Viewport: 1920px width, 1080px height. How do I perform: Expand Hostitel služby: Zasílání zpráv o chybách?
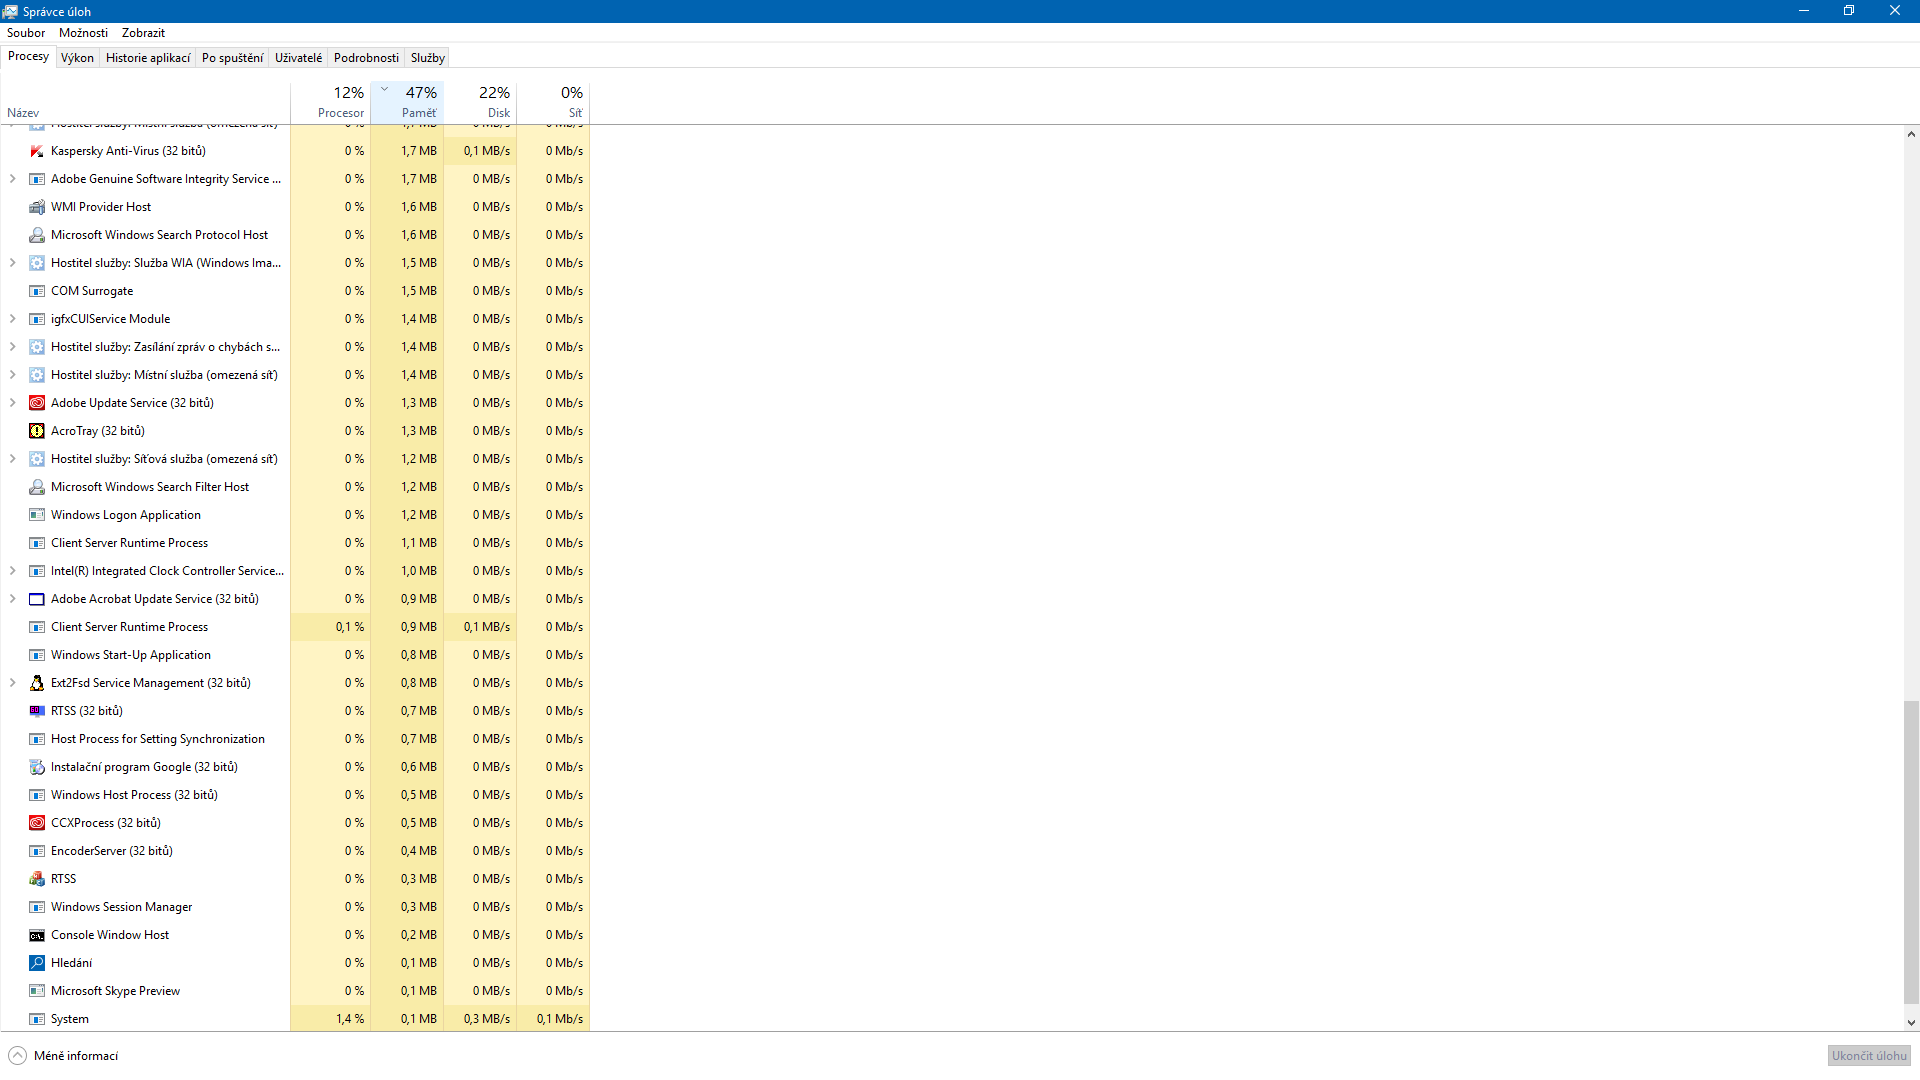12,347
